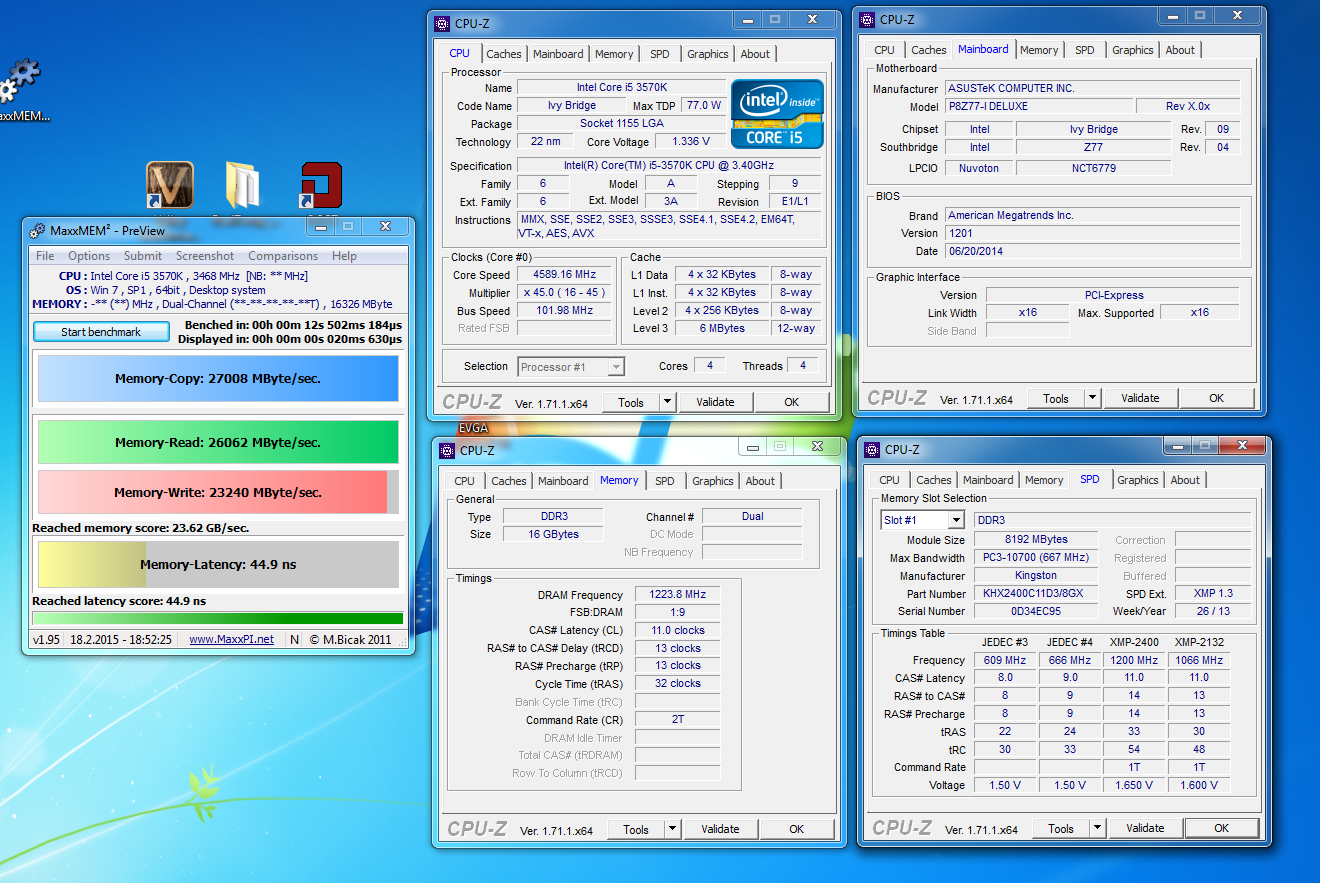The height and width of the screenshot is (883, 1320).
Task: Open Tools dropdown arrow in Mainboard CPU-Z window
Action: pyautogui.click(x=1092, y=398)
